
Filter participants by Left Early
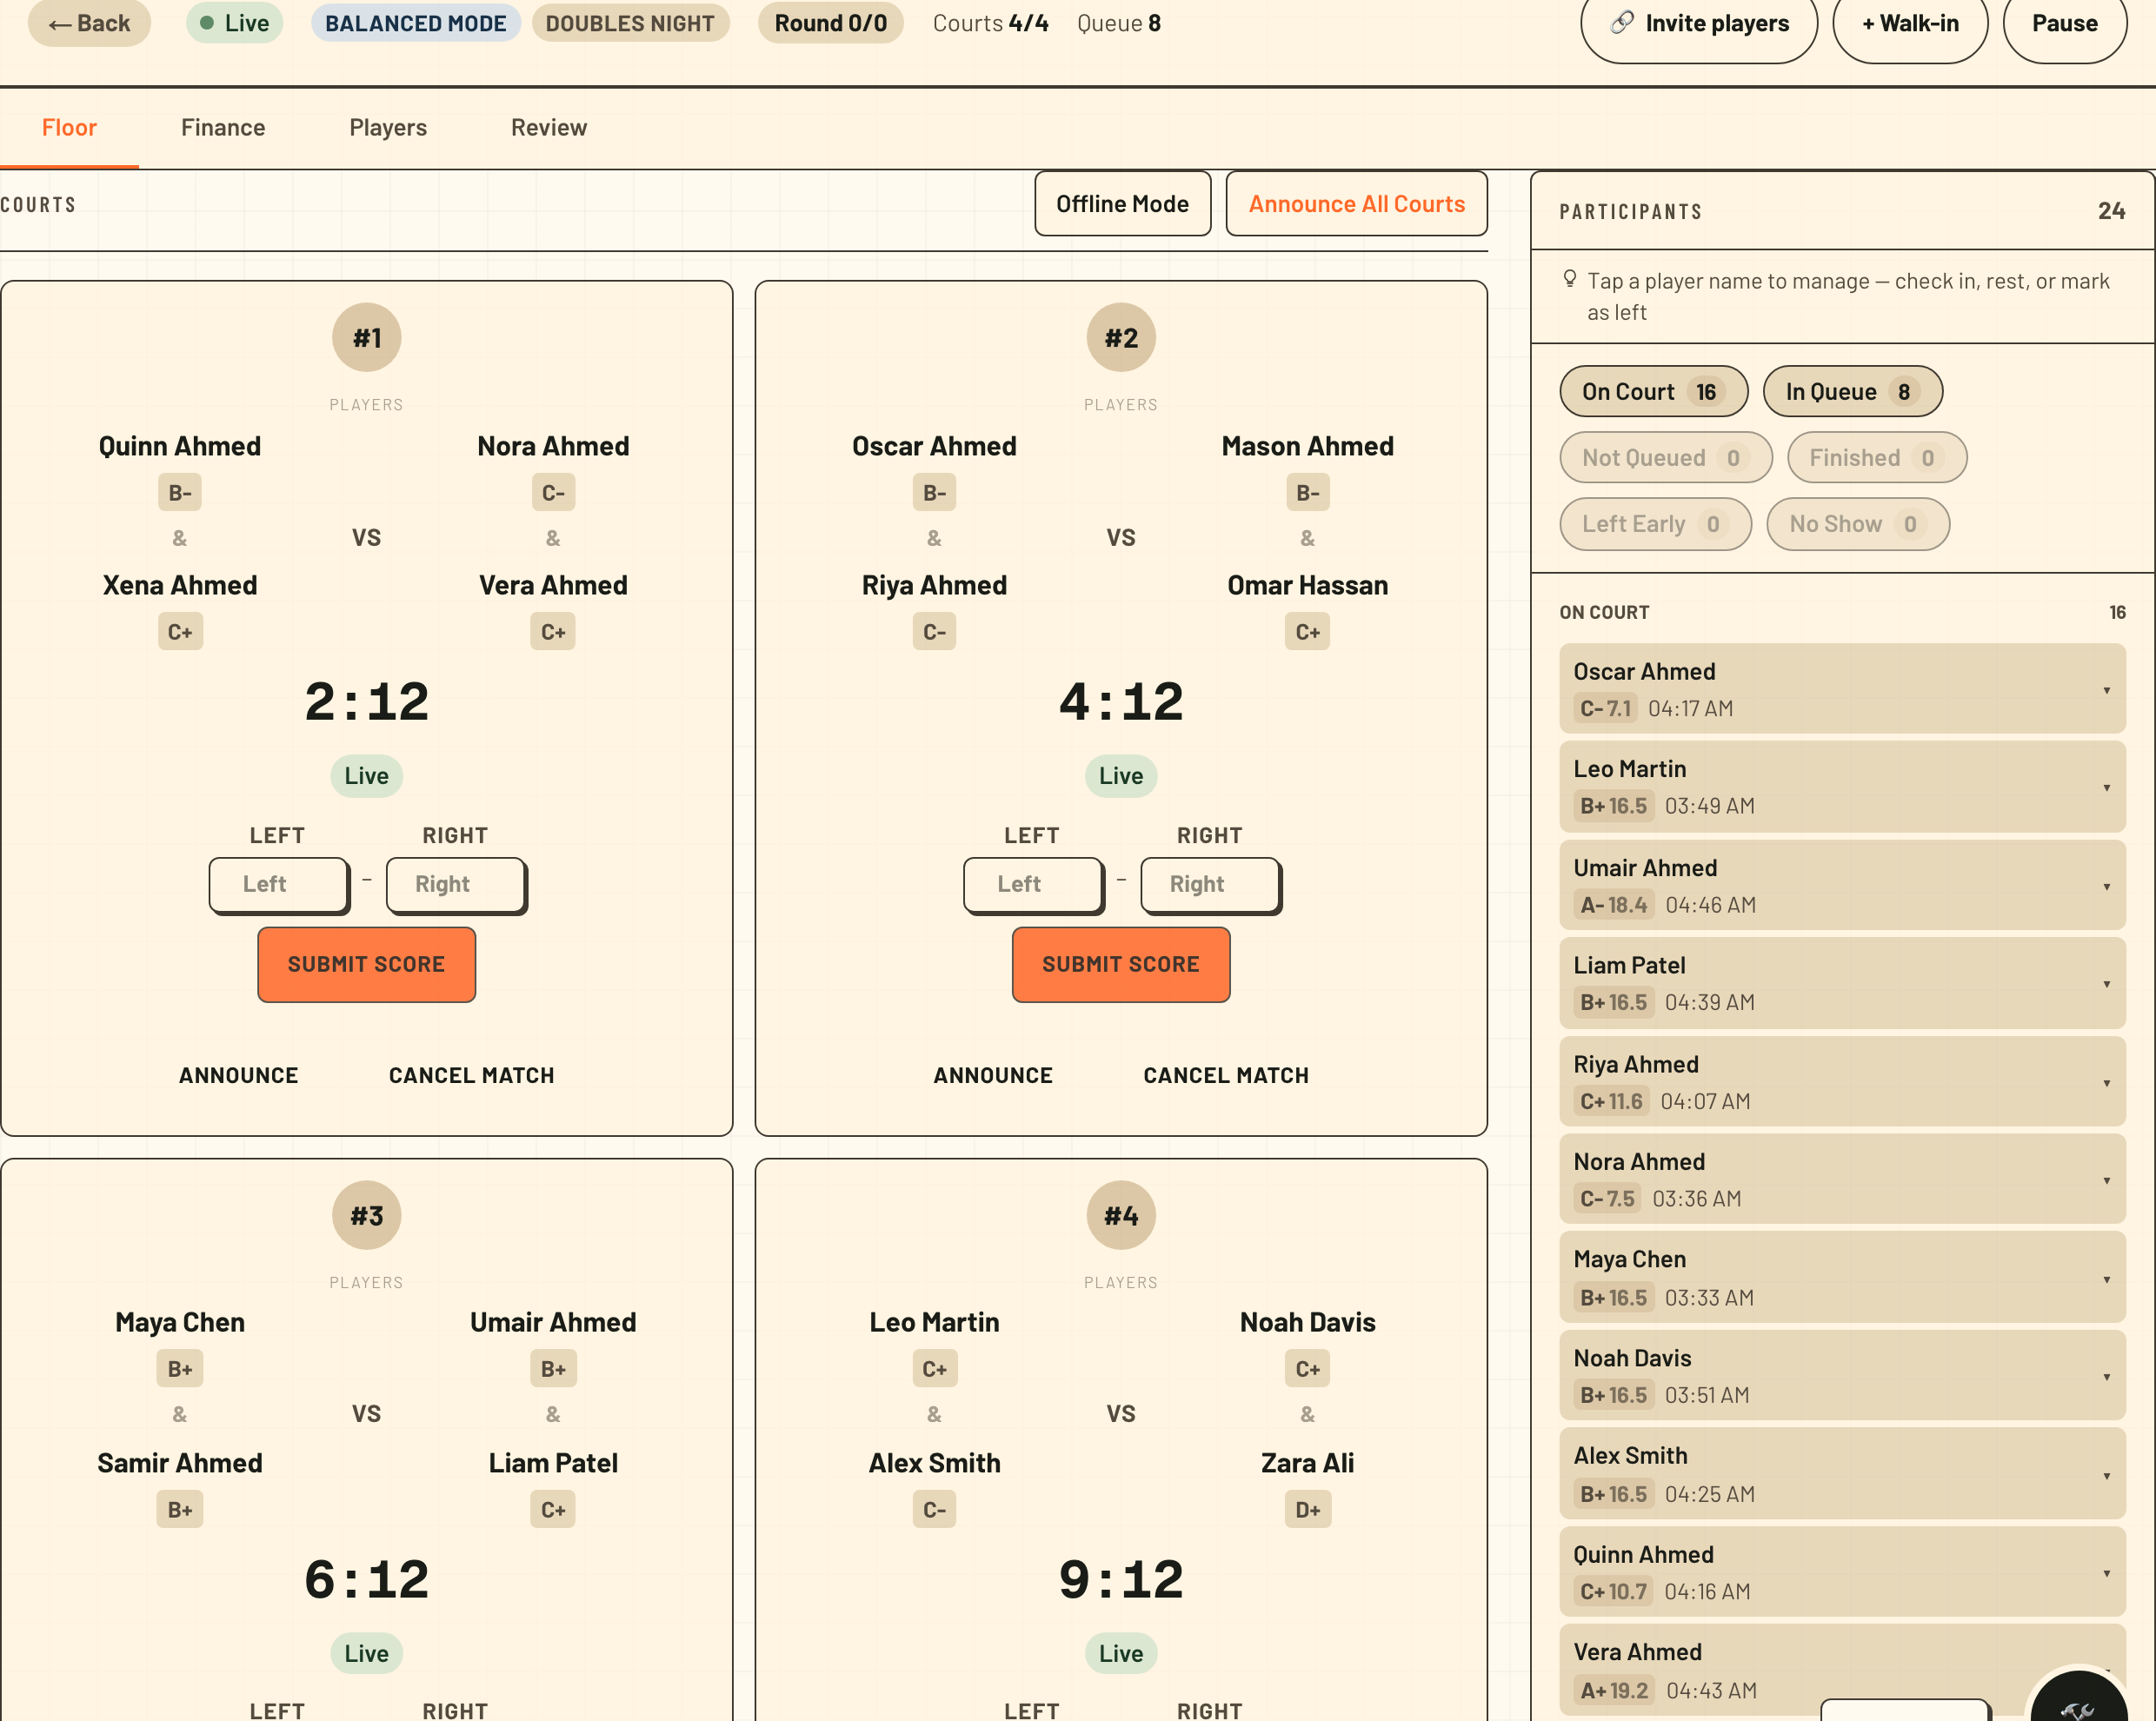tap(1655, 524)
